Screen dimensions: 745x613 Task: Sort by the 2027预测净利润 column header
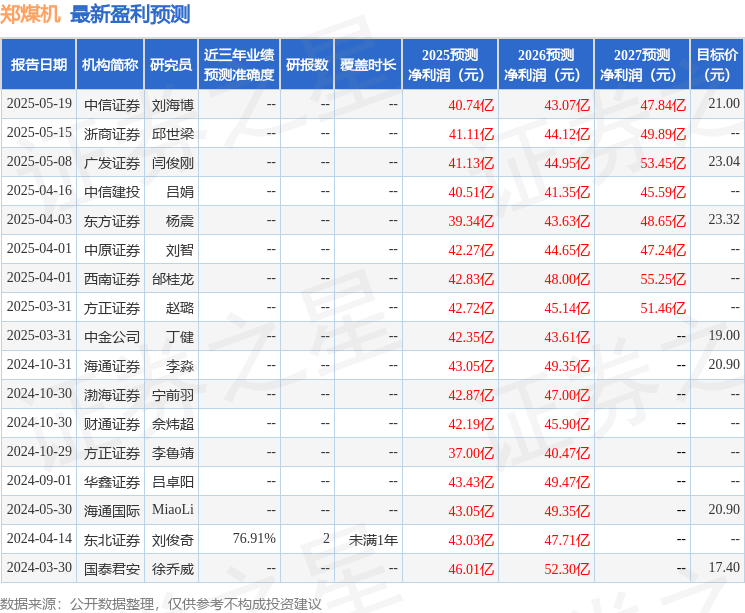tap(641, 65)
